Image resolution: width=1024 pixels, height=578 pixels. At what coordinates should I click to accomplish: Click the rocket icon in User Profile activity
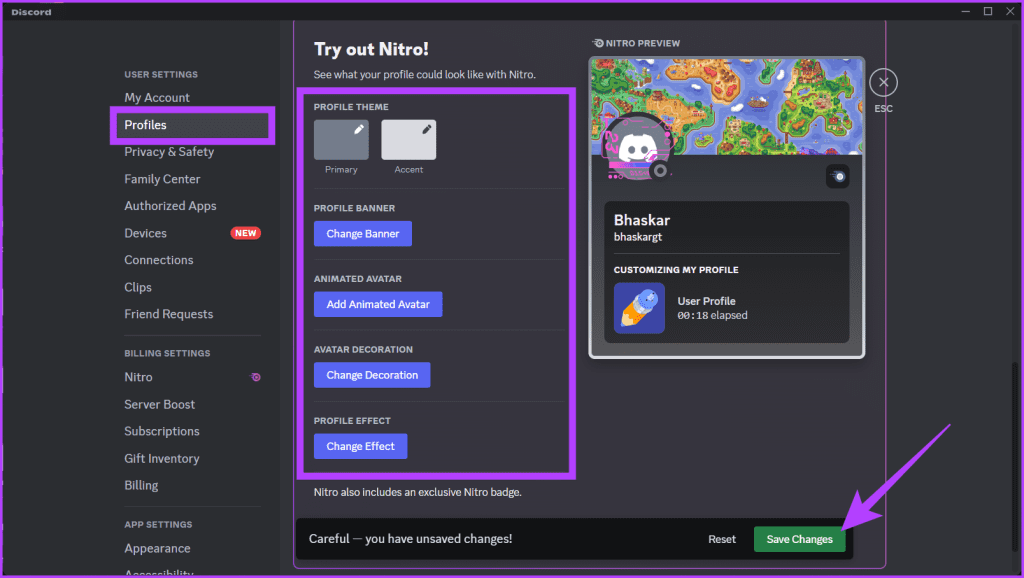tap(640, 306)
